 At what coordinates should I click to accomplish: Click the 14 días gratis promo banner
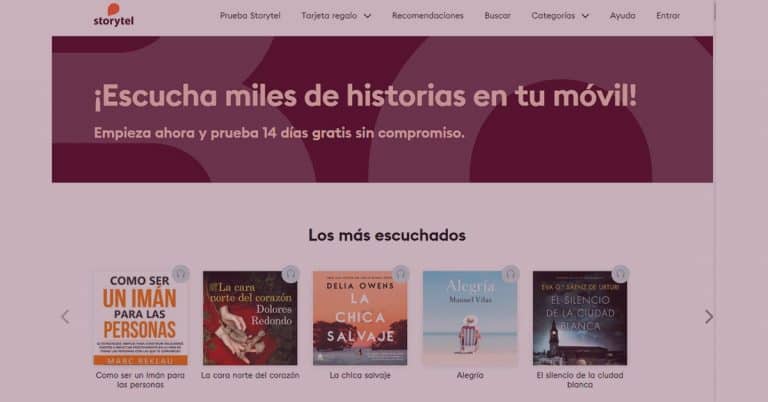[x=382, y=109]
